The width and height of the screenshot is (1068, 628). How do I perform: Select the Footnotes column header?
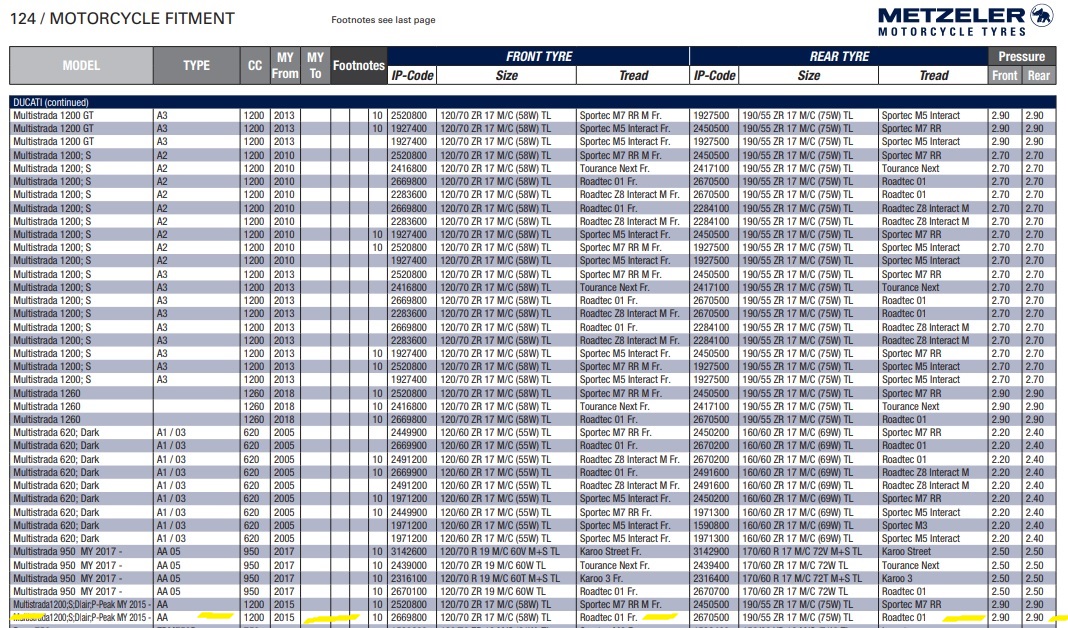(358, 66)
